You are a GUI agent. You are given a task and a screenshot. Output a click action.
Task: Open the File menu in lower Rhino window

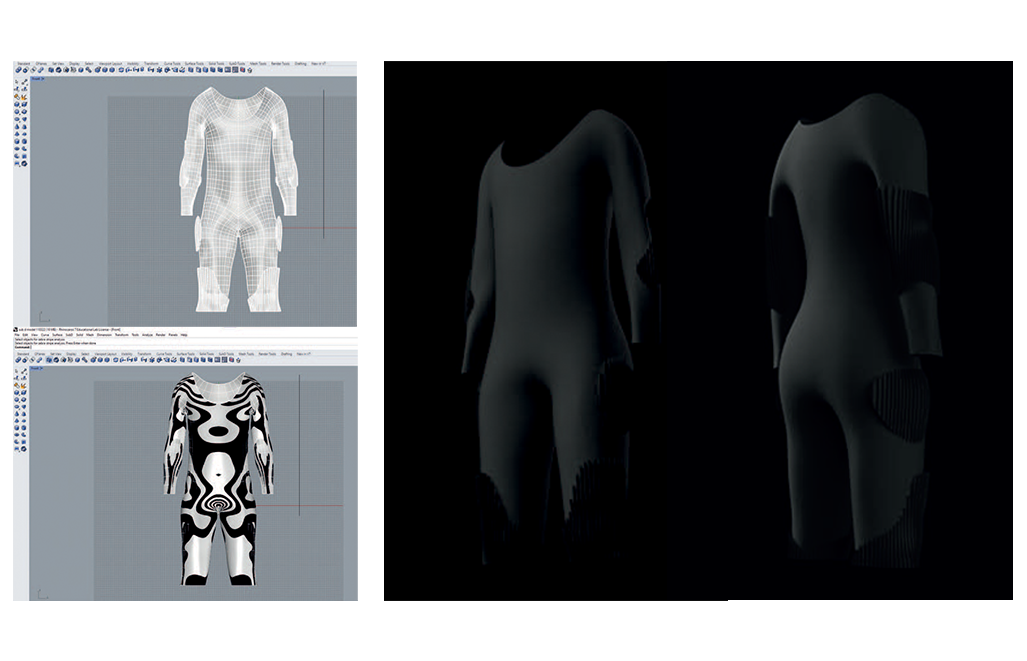pos(17,335)
